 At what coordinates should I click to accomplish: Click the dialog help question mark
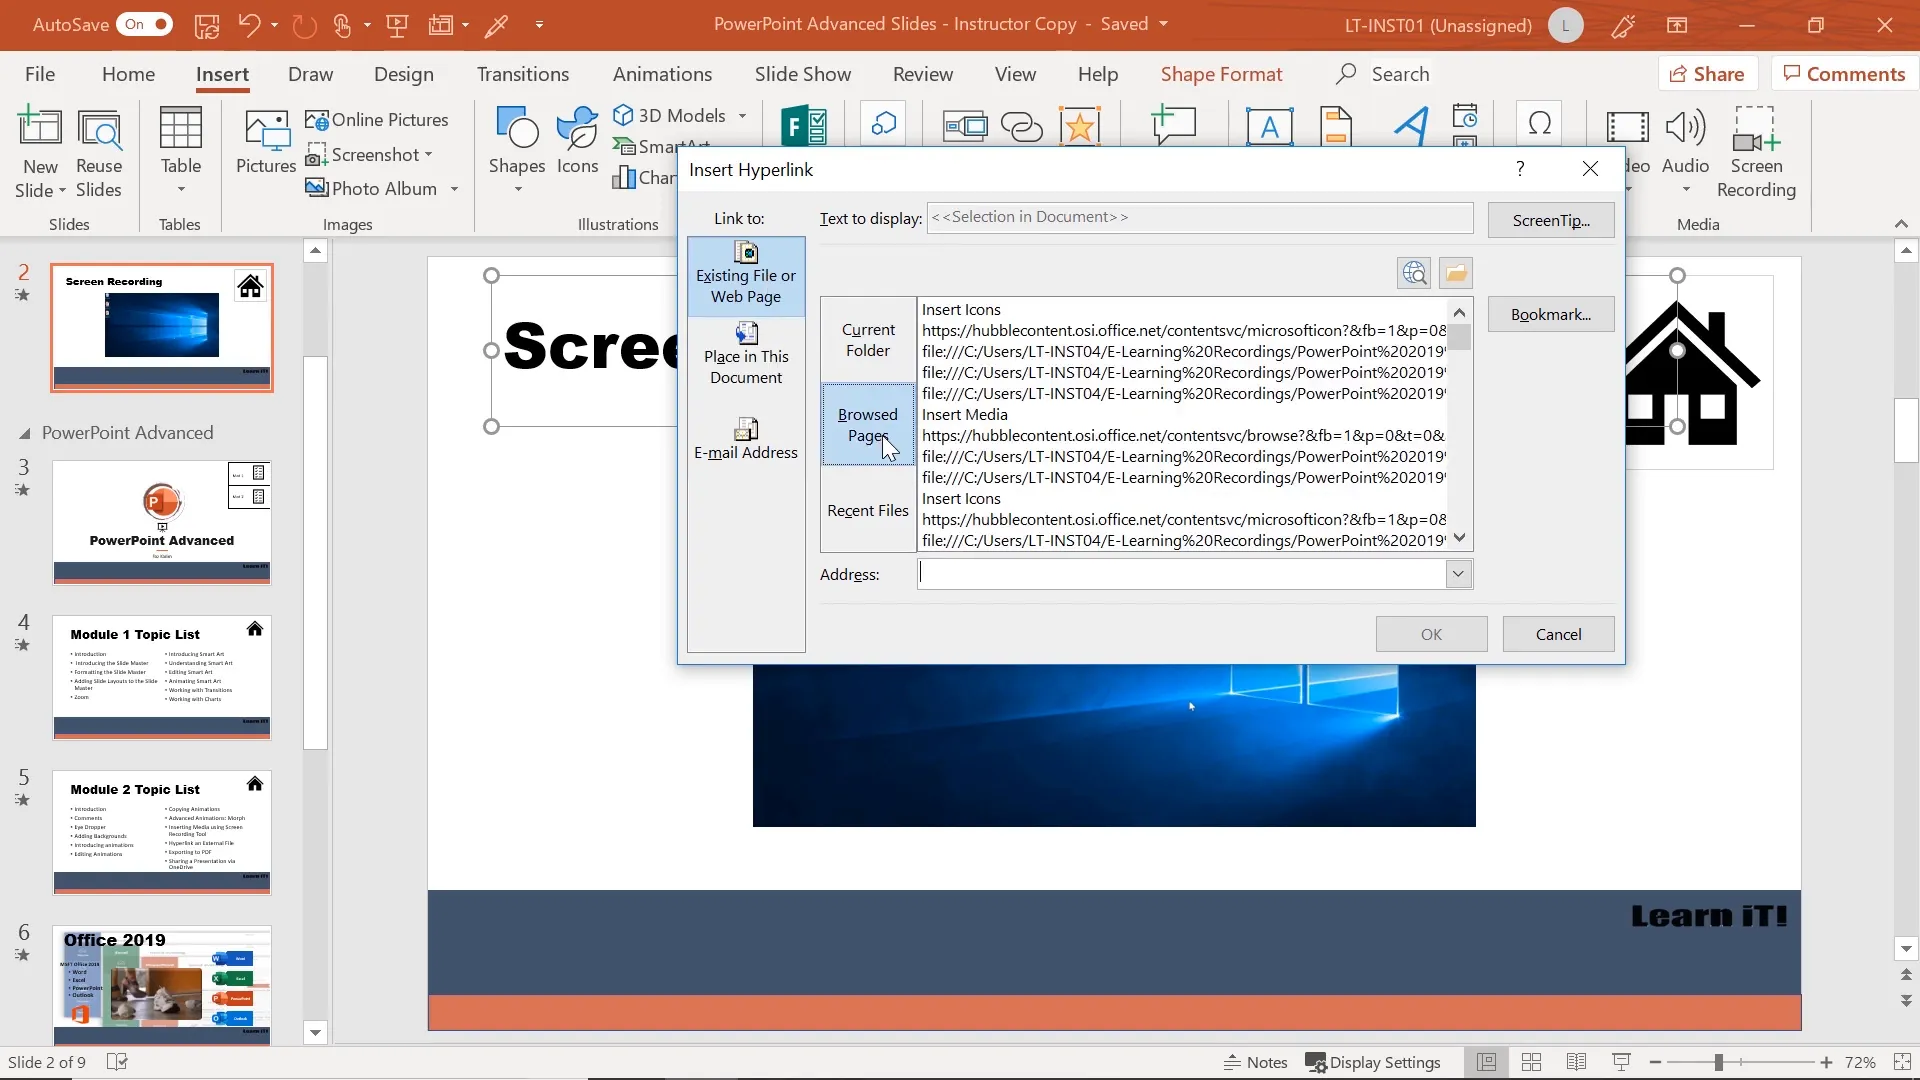pos(1520,169)
